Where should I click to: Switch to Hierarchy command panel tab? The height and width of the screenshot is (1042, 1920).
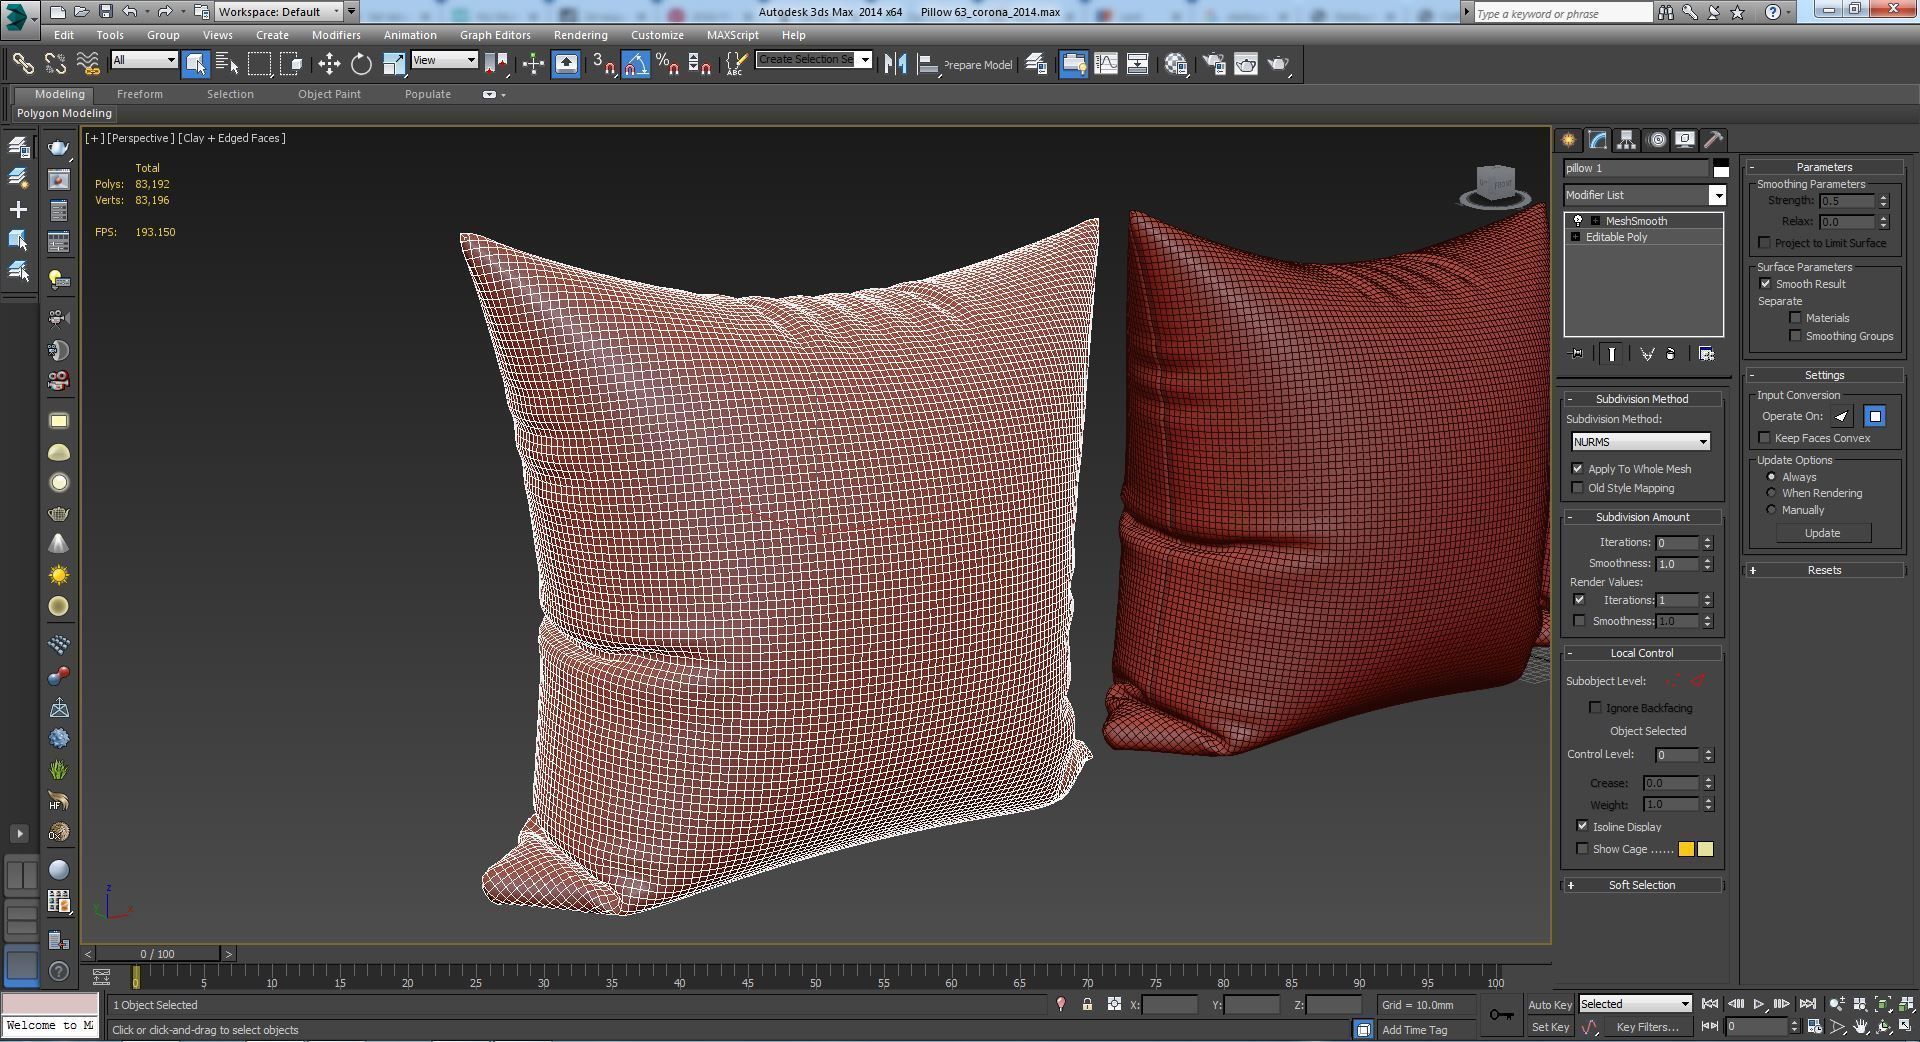coord(1626,140)
